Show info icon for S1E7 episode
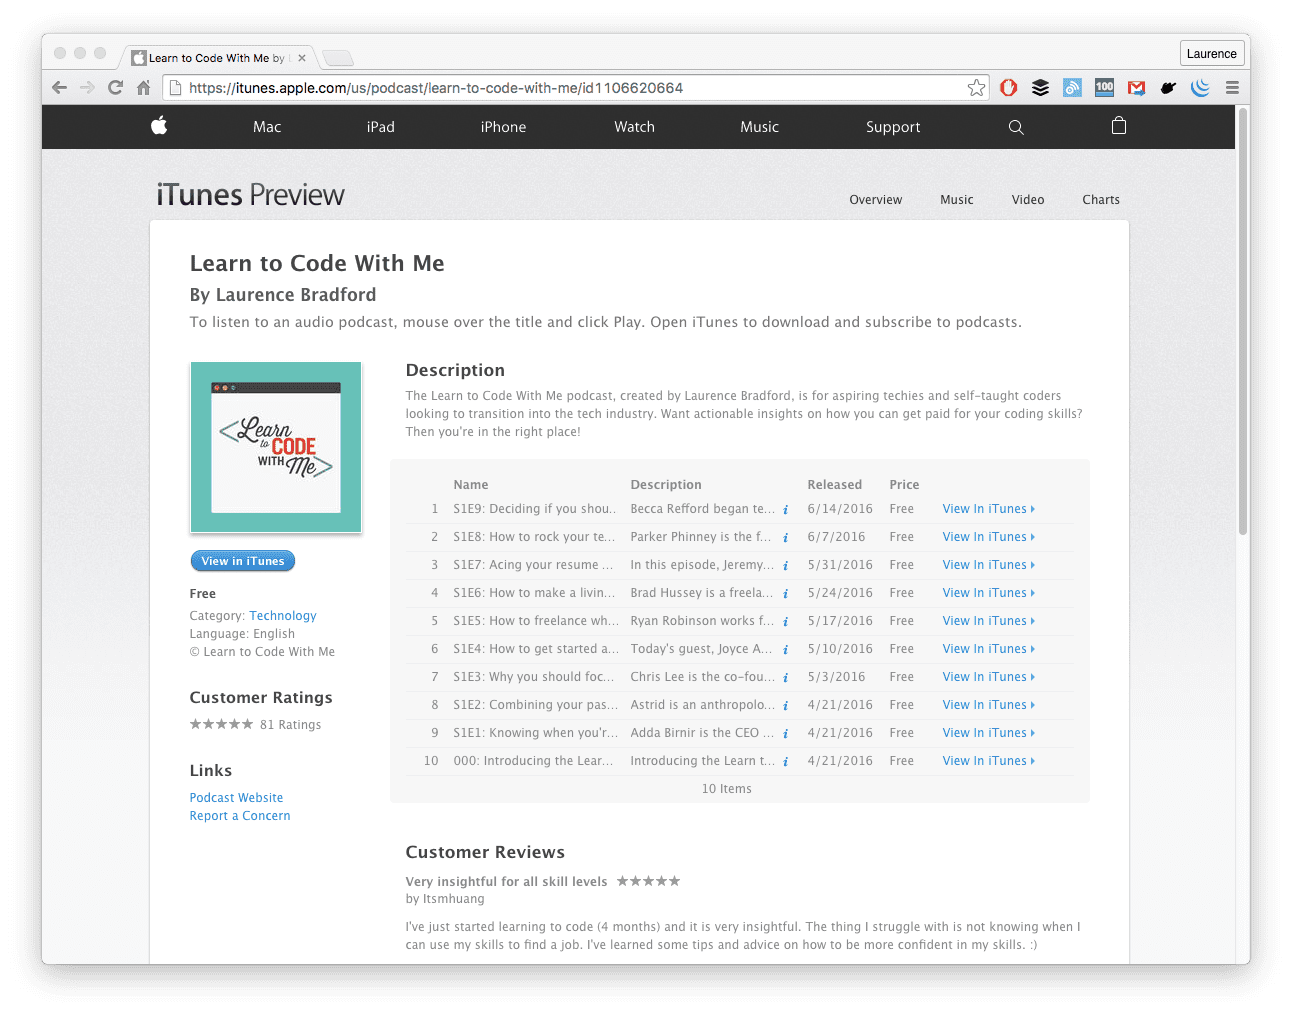Image resolution: width=1292 pixels, height=1014 pixels. (x=785, y=566)
